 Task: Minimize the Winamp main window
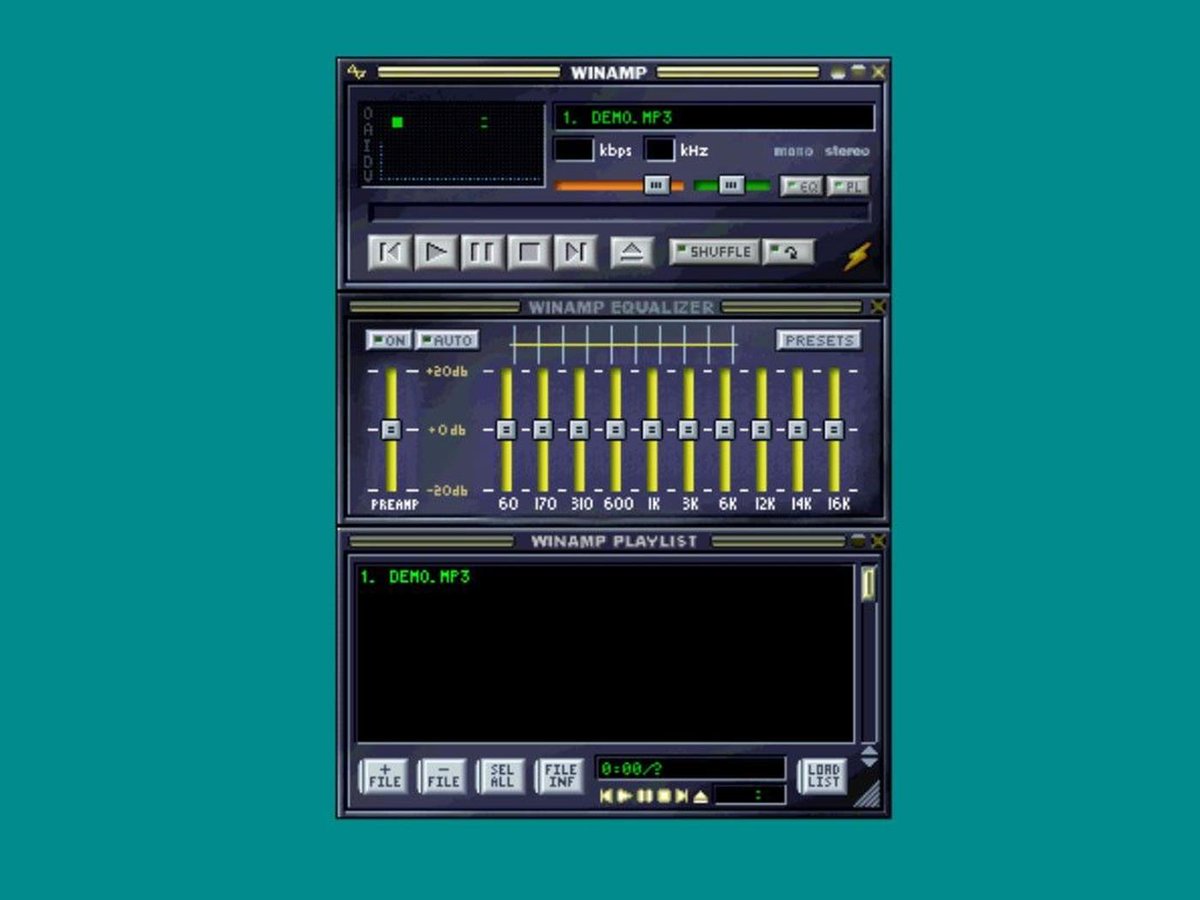(838, 72)
